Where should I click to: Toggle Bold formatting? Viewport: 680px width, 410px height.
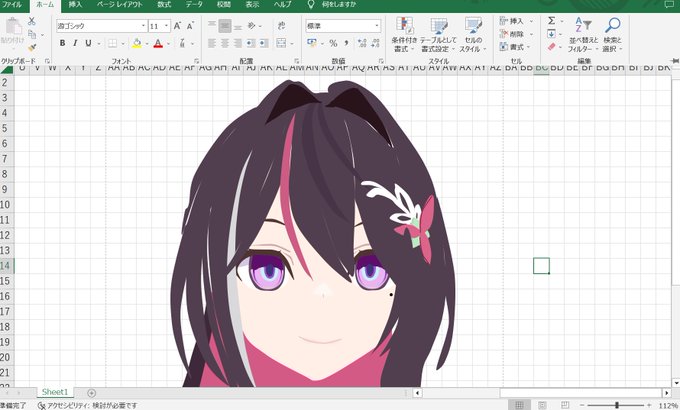click(x=62, y=43)
